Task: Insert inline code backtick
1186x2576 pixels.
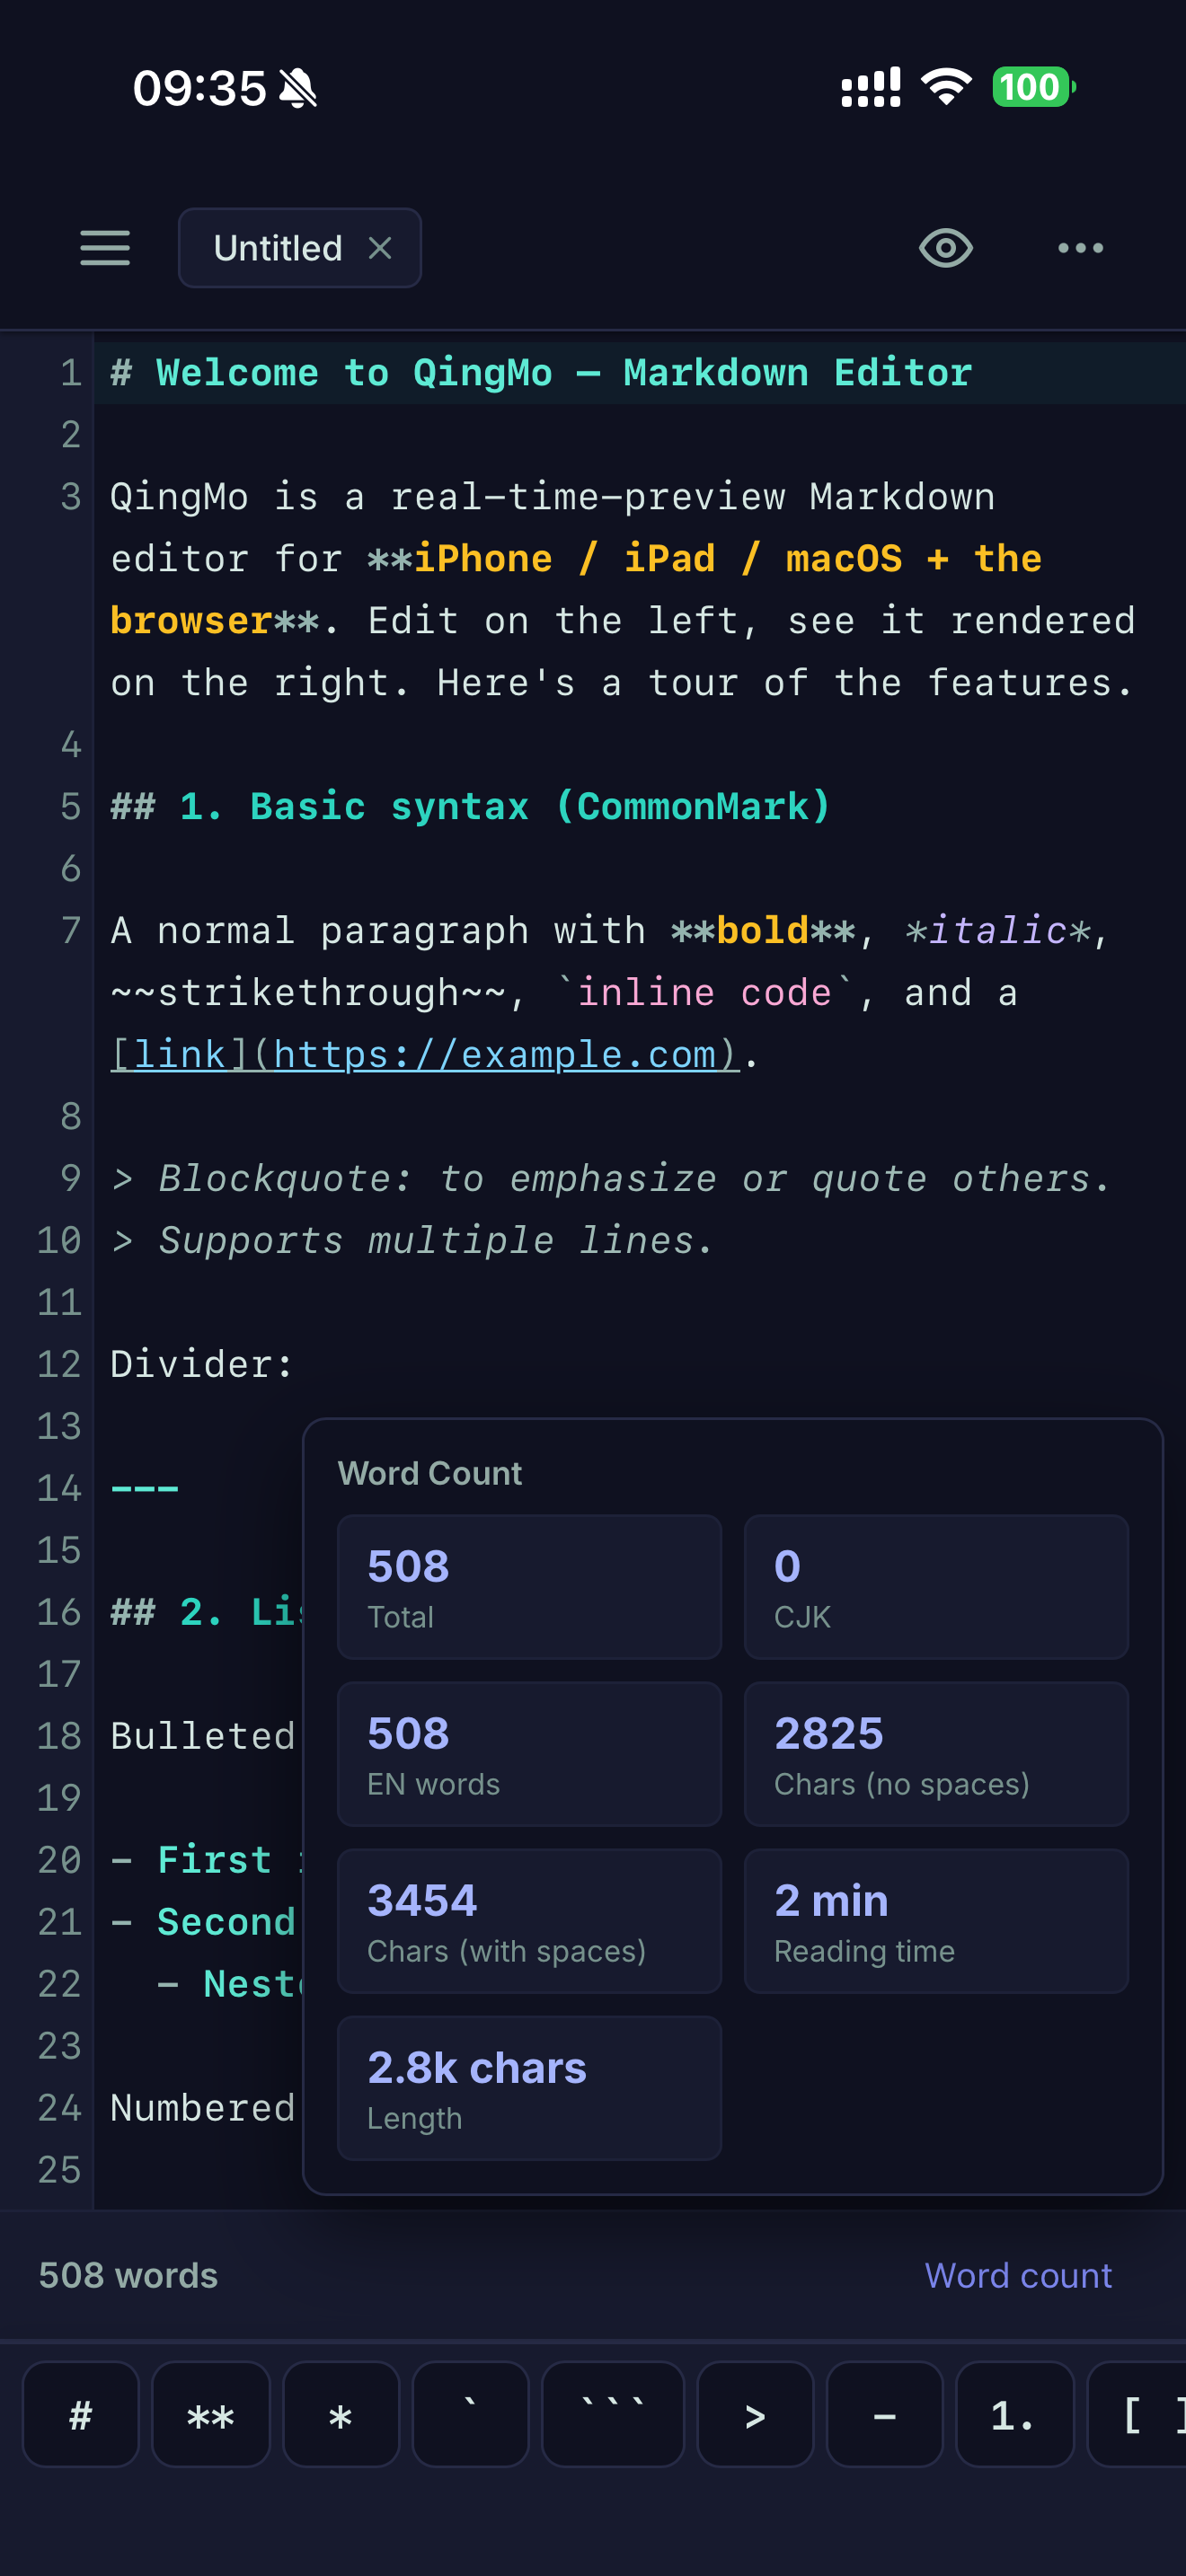Action: 470,2414
